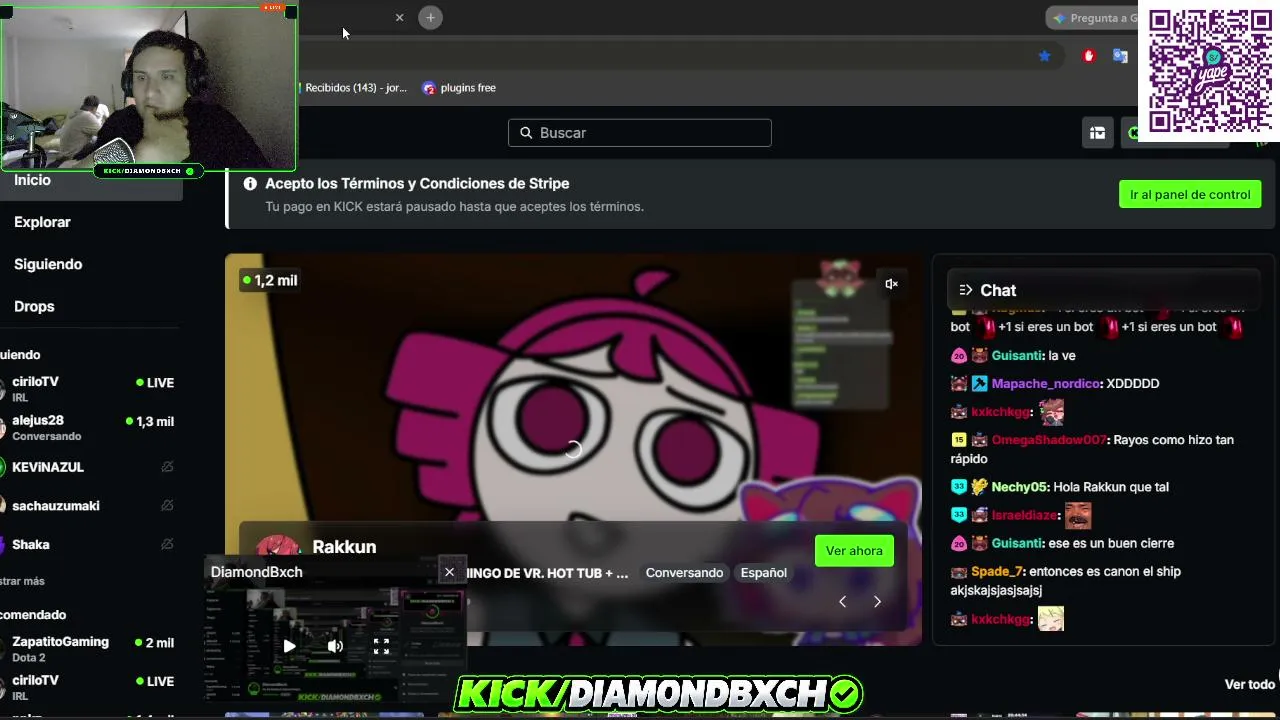Image resolution: width=1280 pixels, height=720 pixels.
Task: Open alejus28 channel in sidebar
Action: (x=90, y=427)
